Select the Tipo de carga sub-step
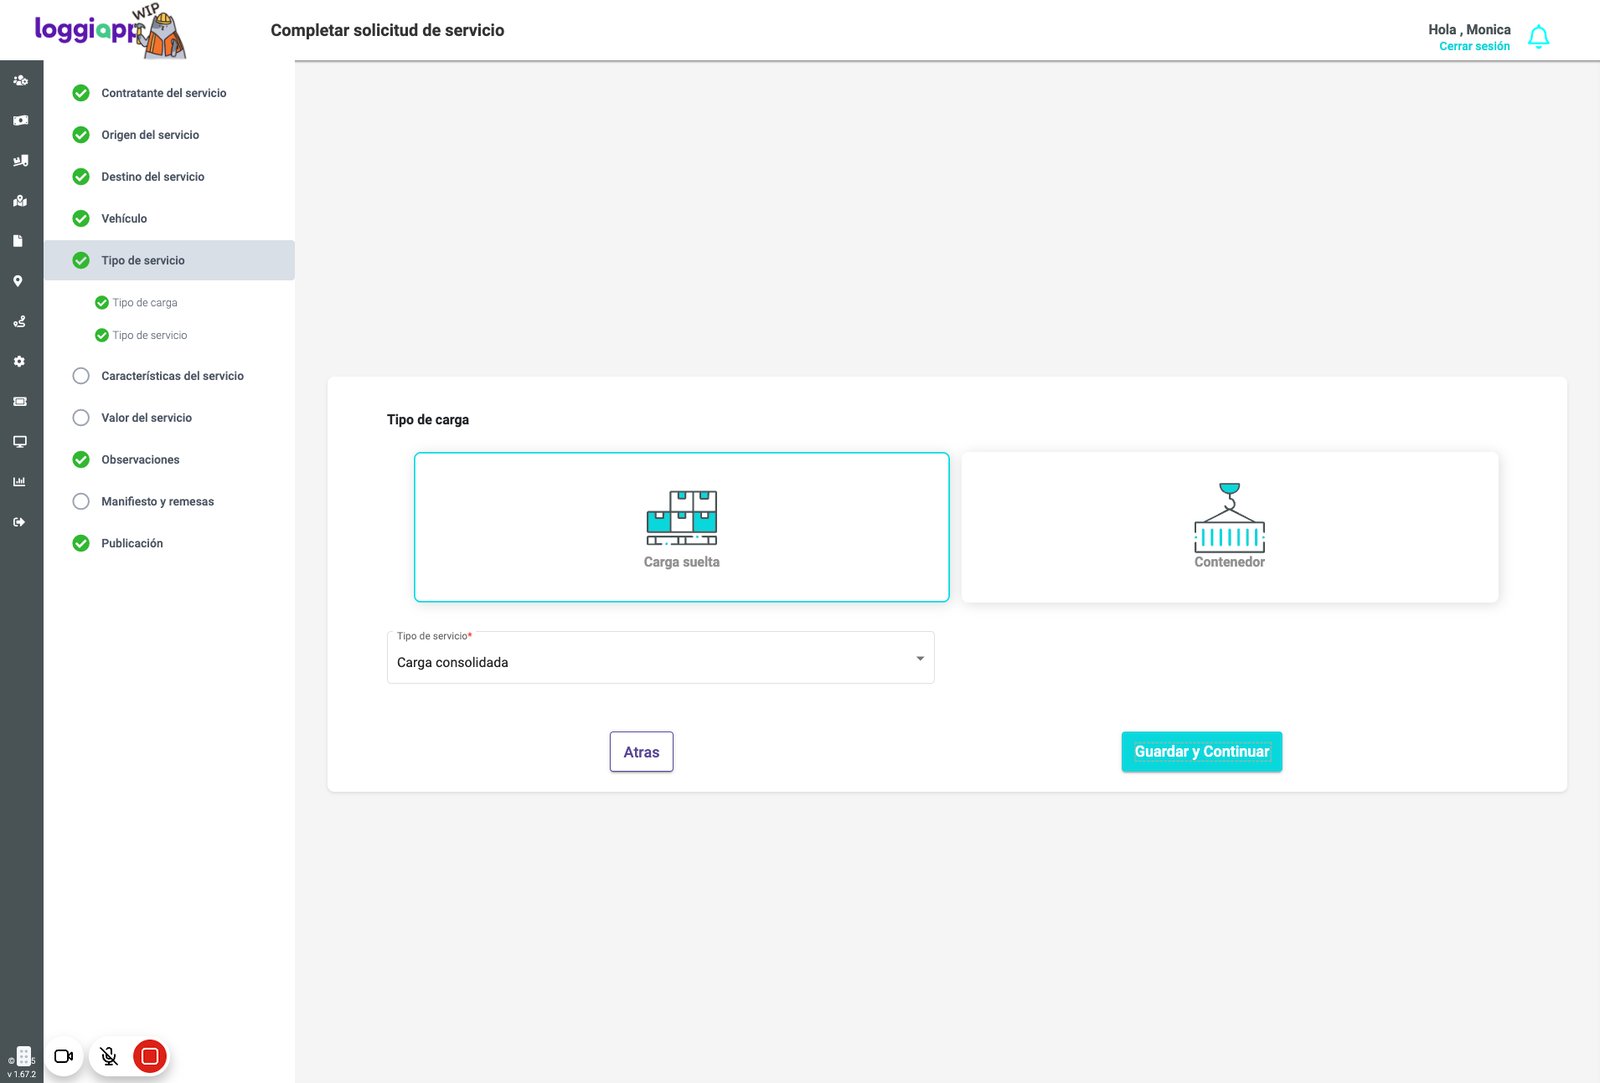The image size is (1600, 1083). click(137, 302)
